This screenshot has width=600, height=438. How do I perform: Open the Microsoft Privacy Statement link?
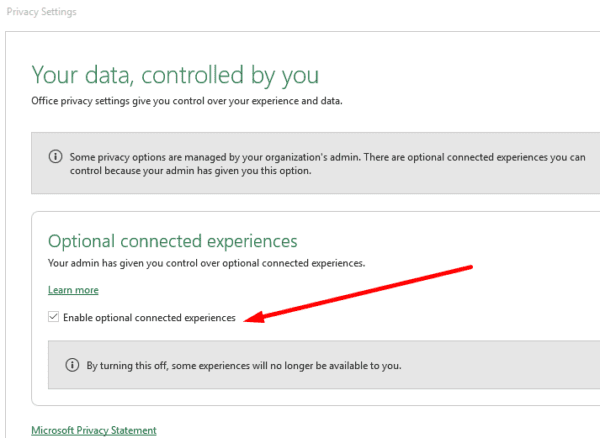[x=94, y=430]
